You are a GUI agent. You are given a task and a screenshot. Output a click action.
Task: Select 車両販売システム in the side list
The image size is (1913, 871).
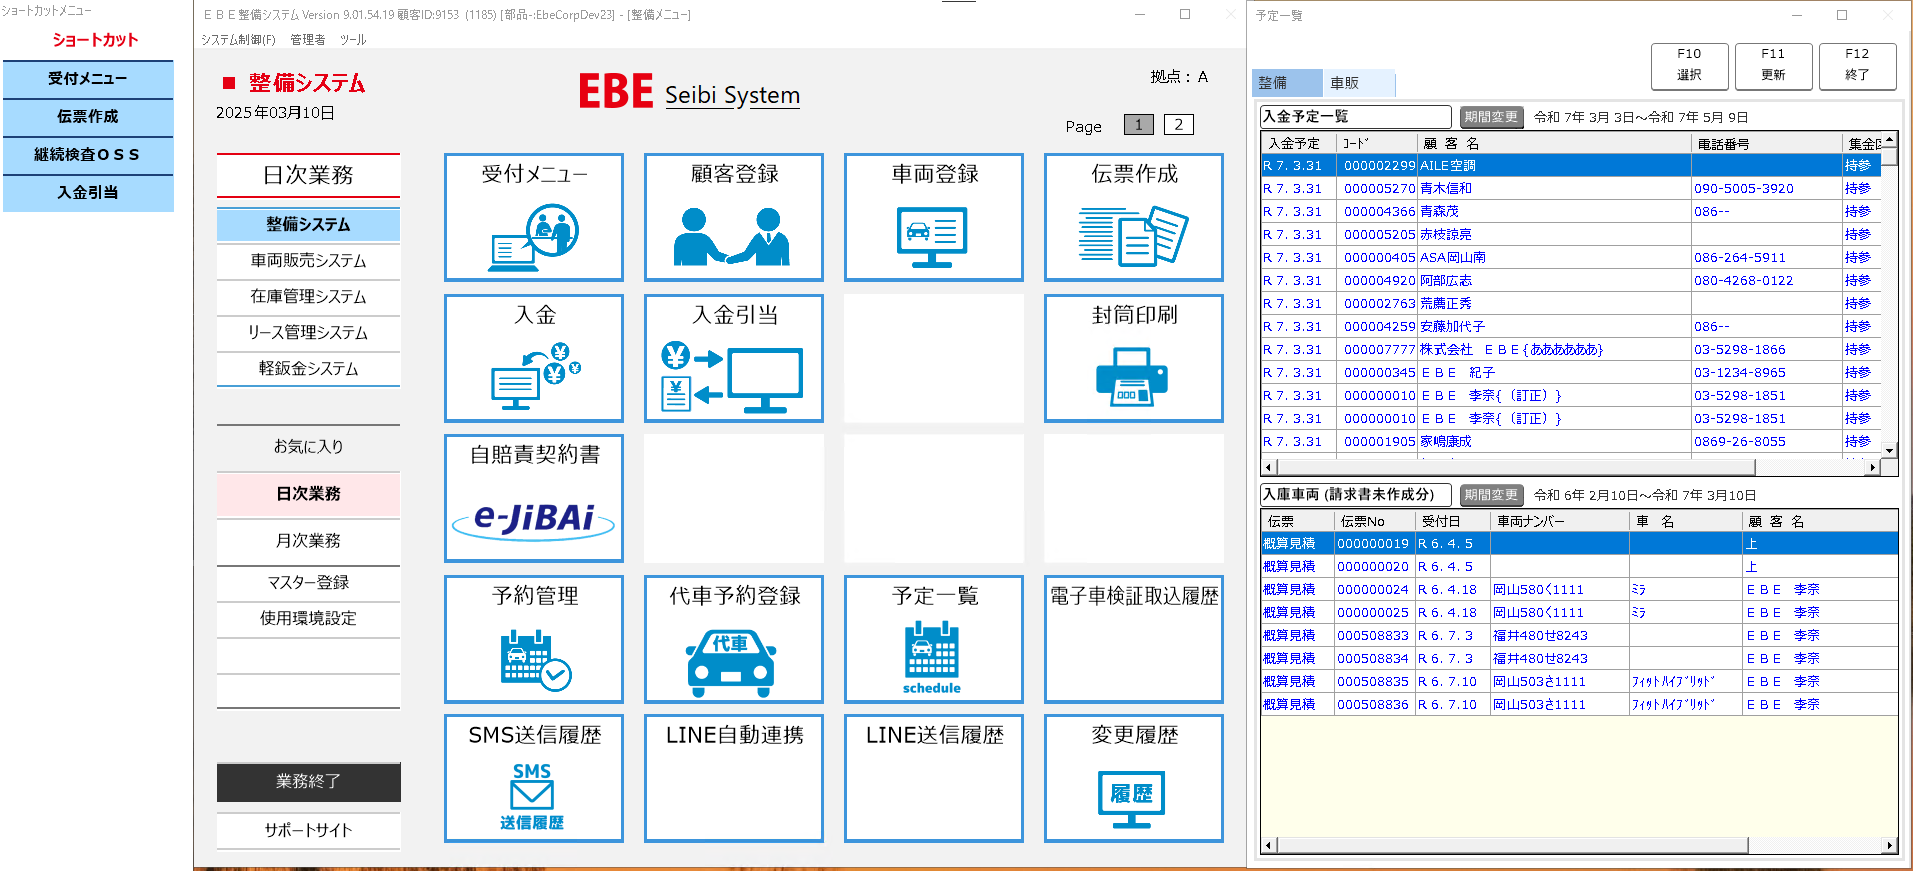tap(308, 261)
